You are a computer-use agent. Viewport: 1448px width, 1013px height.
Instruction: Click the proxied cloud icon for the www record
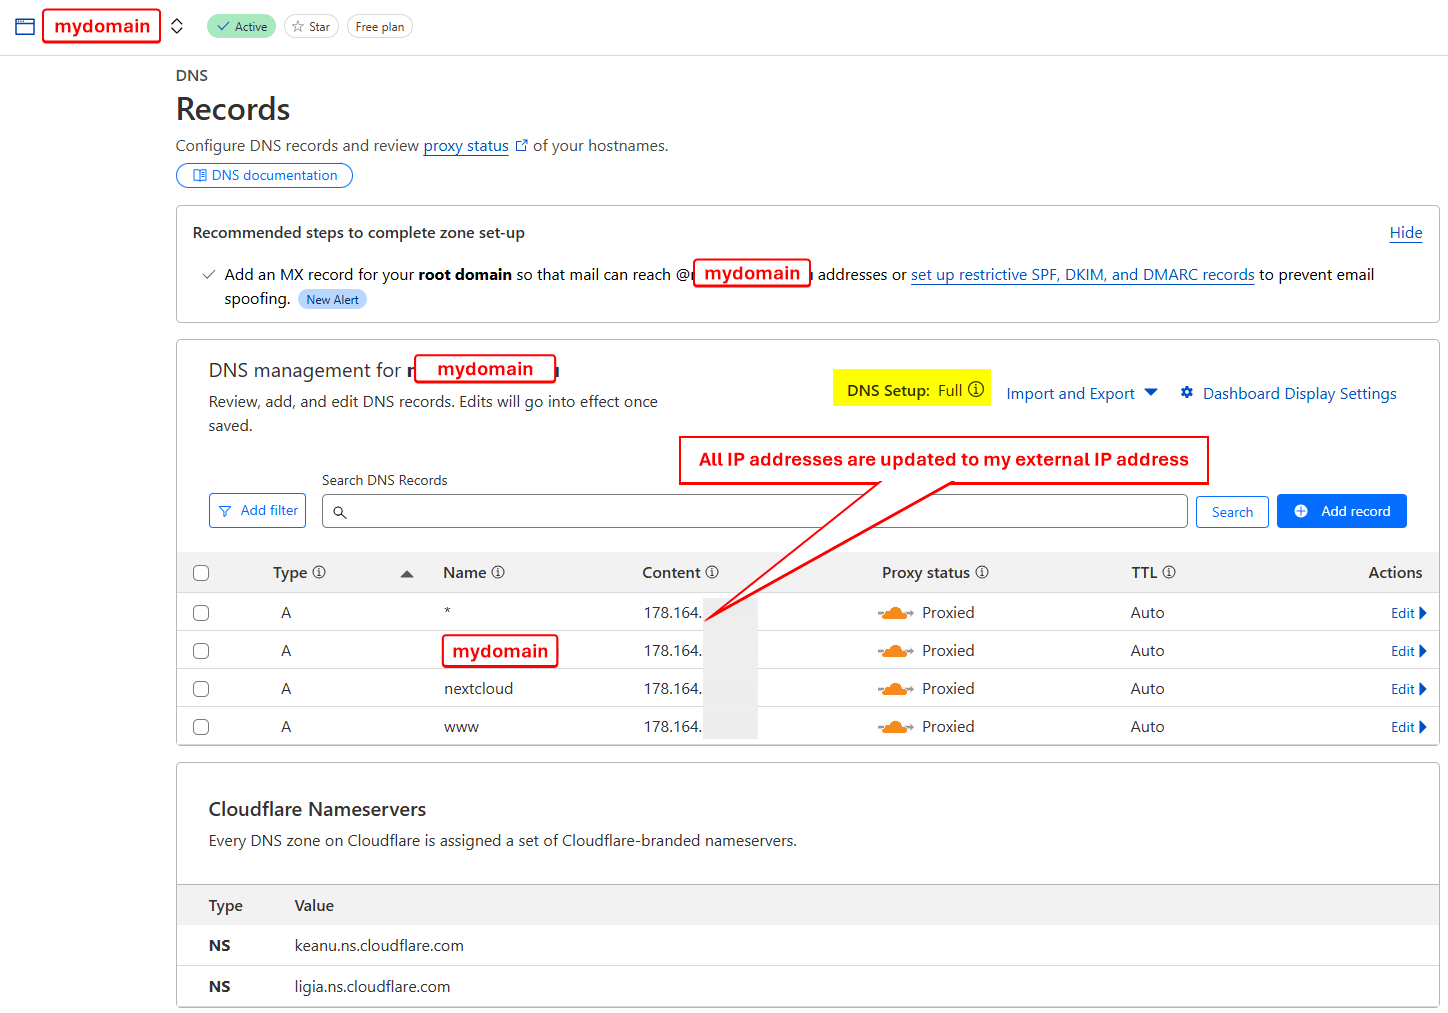(895, 727)
